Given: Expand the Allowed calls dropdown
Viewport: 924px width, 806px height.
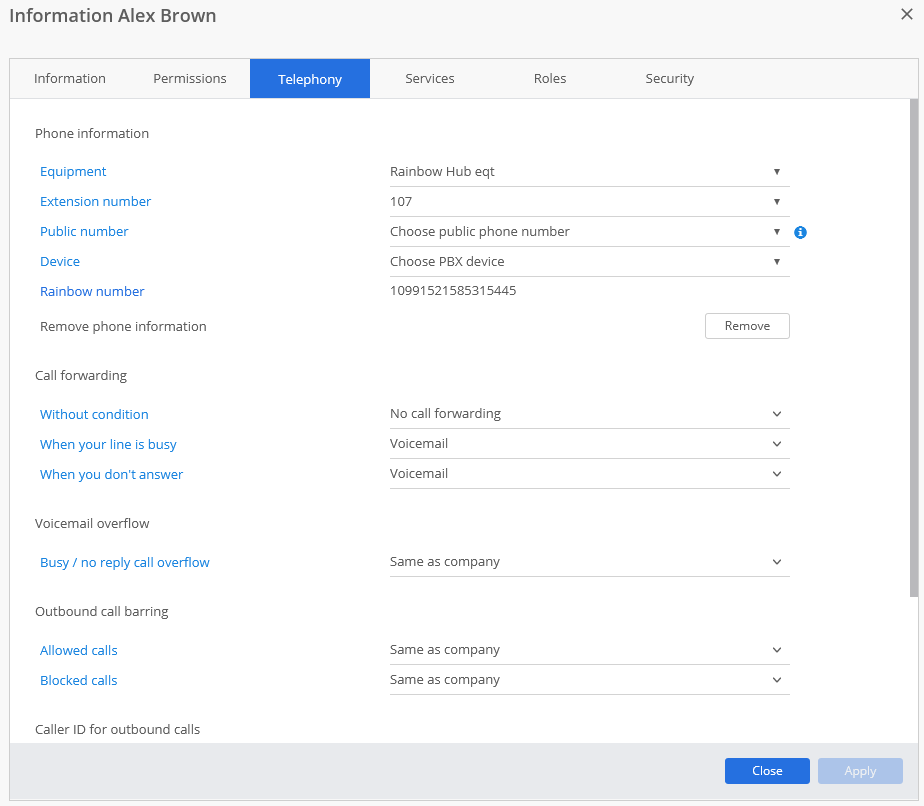Looking at the screenshot, I should point(589,649).
